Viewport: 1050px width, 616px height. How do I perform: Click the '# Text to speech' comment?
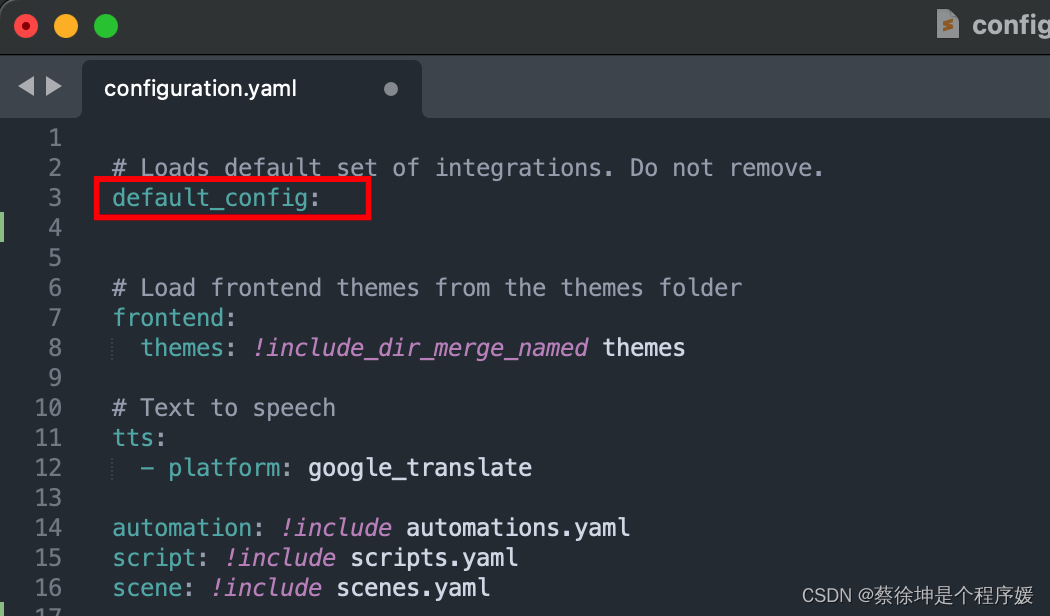(224, 408)
